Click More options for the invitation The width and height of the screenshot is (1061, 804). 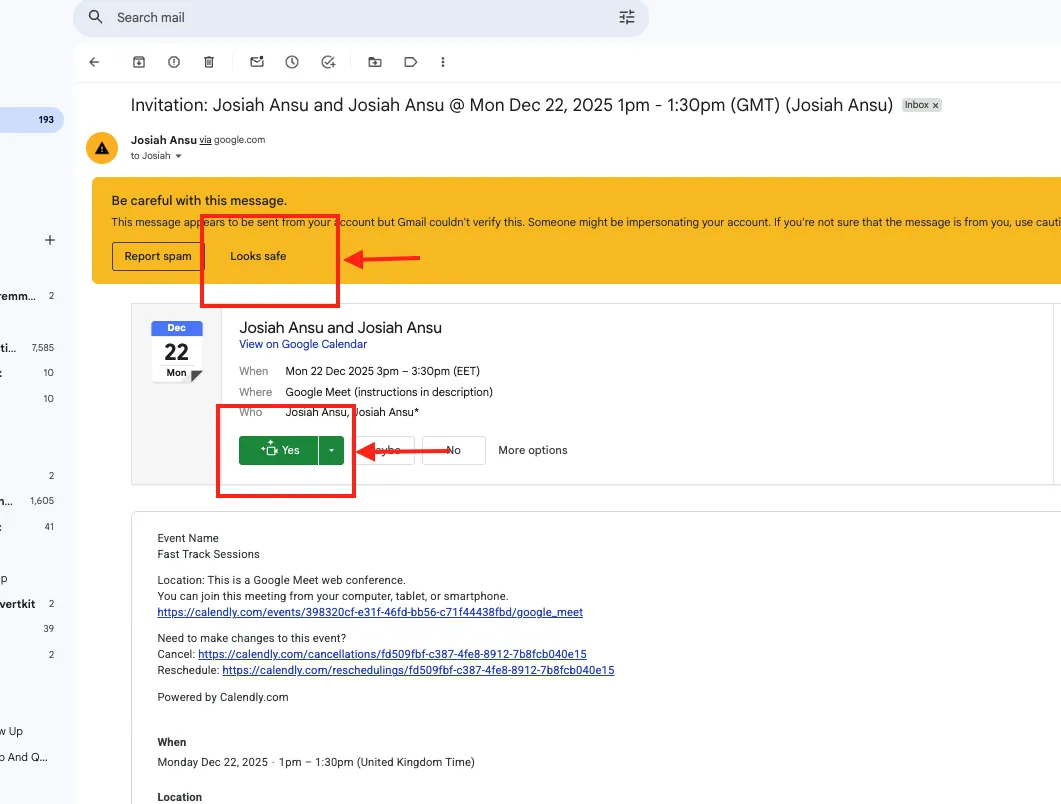click(533, 451)
